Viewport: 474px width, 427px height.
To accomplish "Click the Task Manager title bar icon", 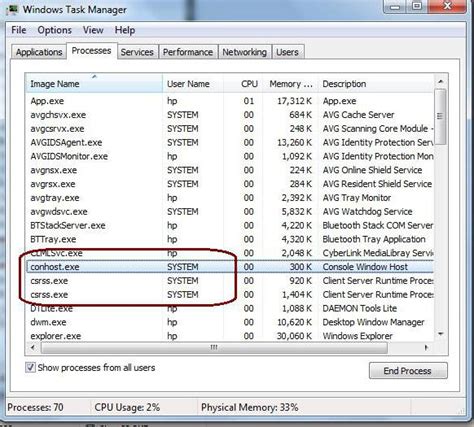I will pos(12,9).
